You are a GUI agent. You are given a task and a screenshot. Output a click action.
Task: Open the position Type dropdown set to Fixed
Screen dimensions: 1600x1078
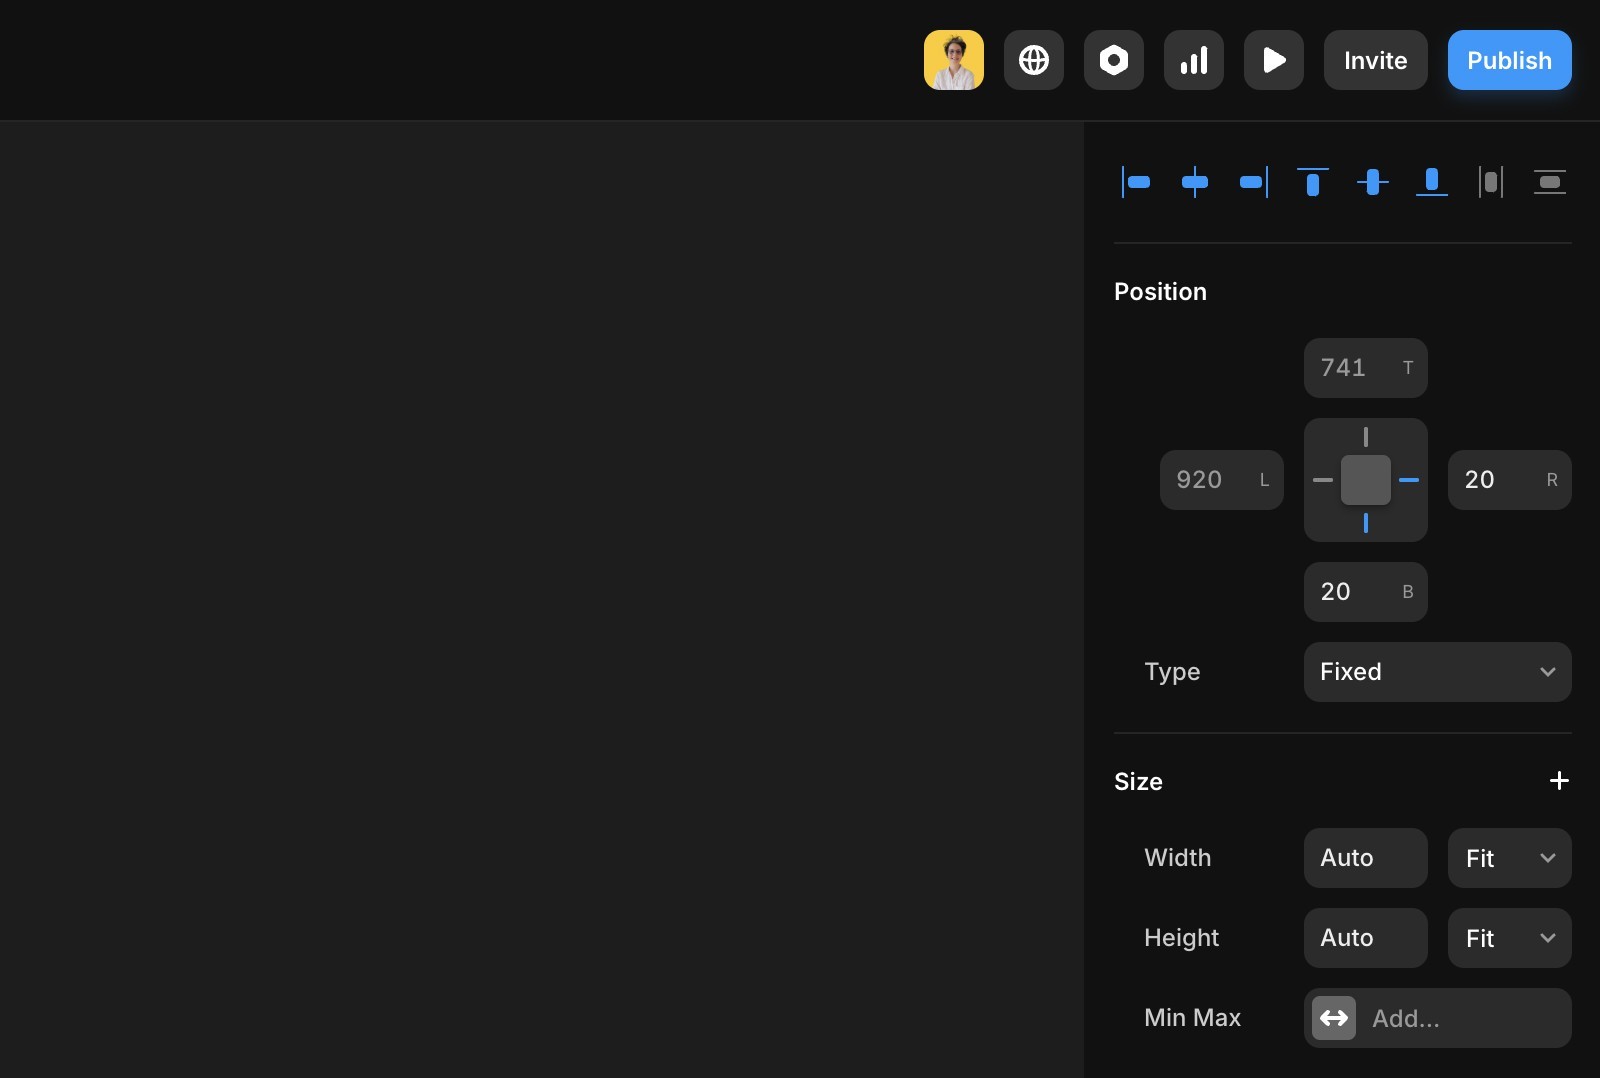[1438, 672]
